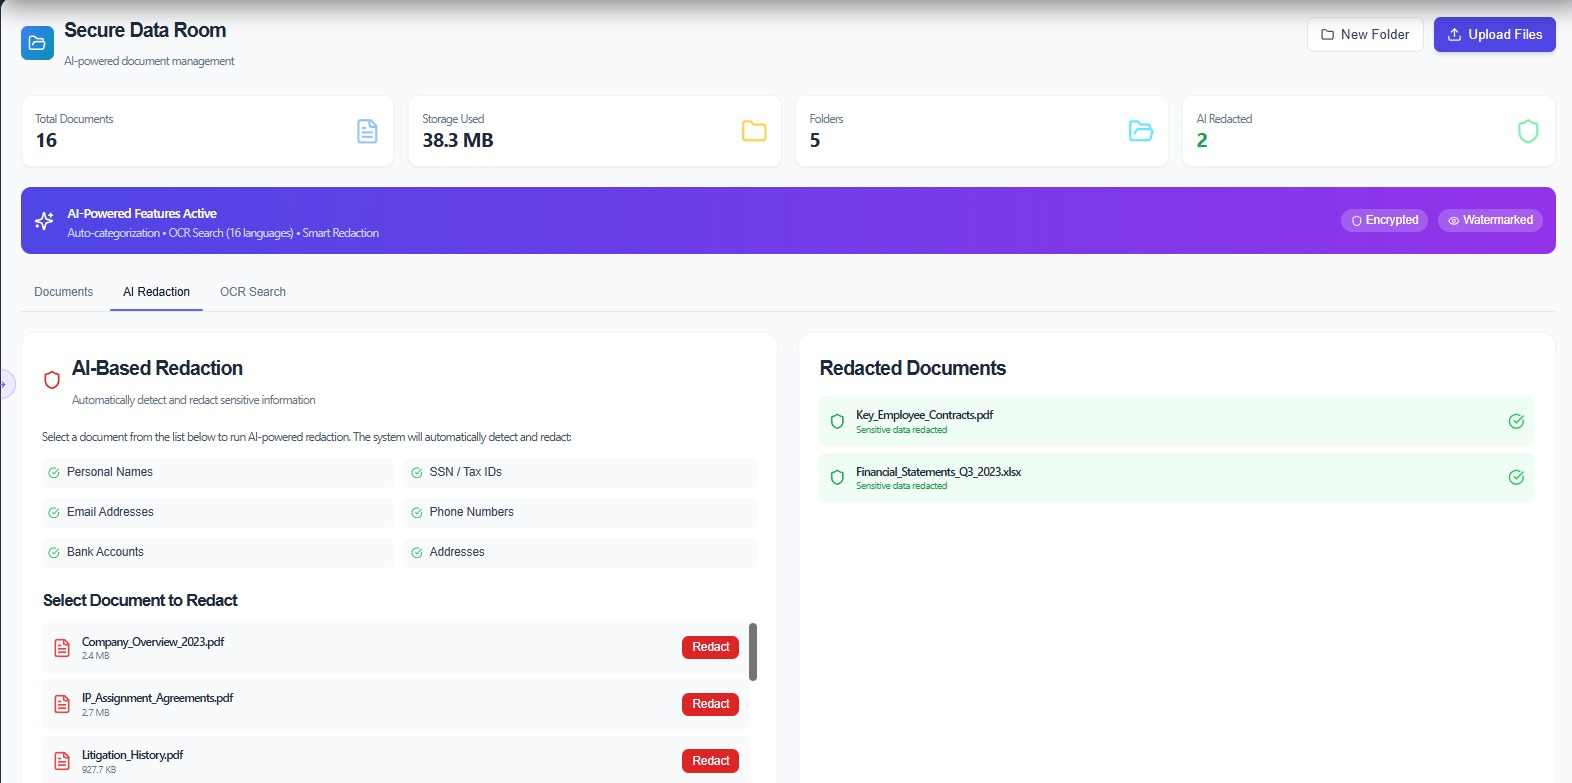
Task: Click the AI sparkle icon in banner
Action: (x=44, y=221)
